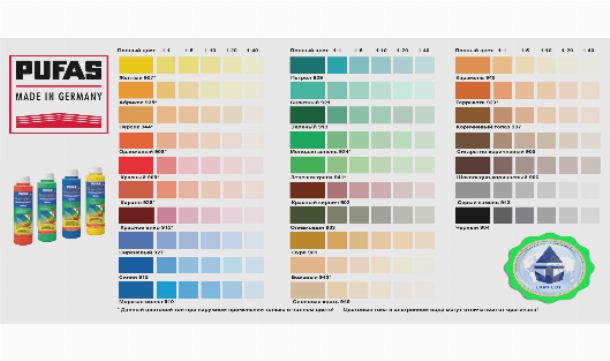Click the footnote text below the charts
The width and height of the screenshot is (610, 361).
point(328,310)
